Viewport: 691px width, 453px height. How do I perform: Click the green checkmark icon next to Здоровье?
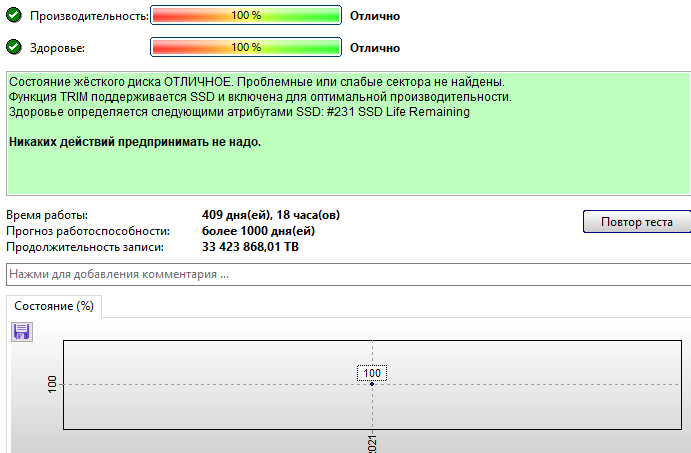14,47
